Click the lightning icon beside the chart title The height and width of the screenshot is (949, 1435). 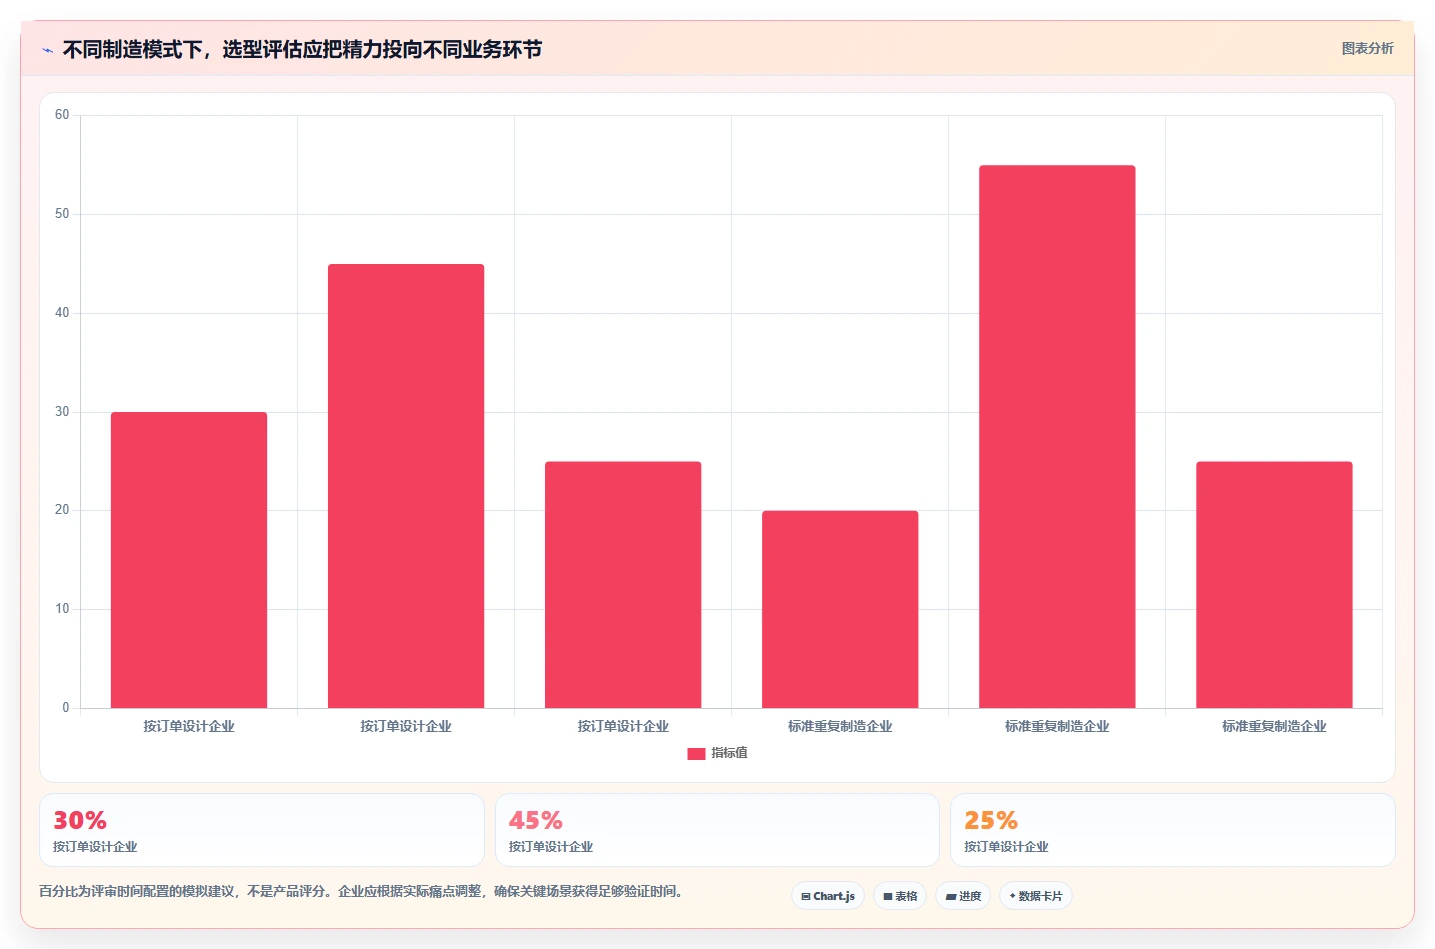tap(47, 50)
